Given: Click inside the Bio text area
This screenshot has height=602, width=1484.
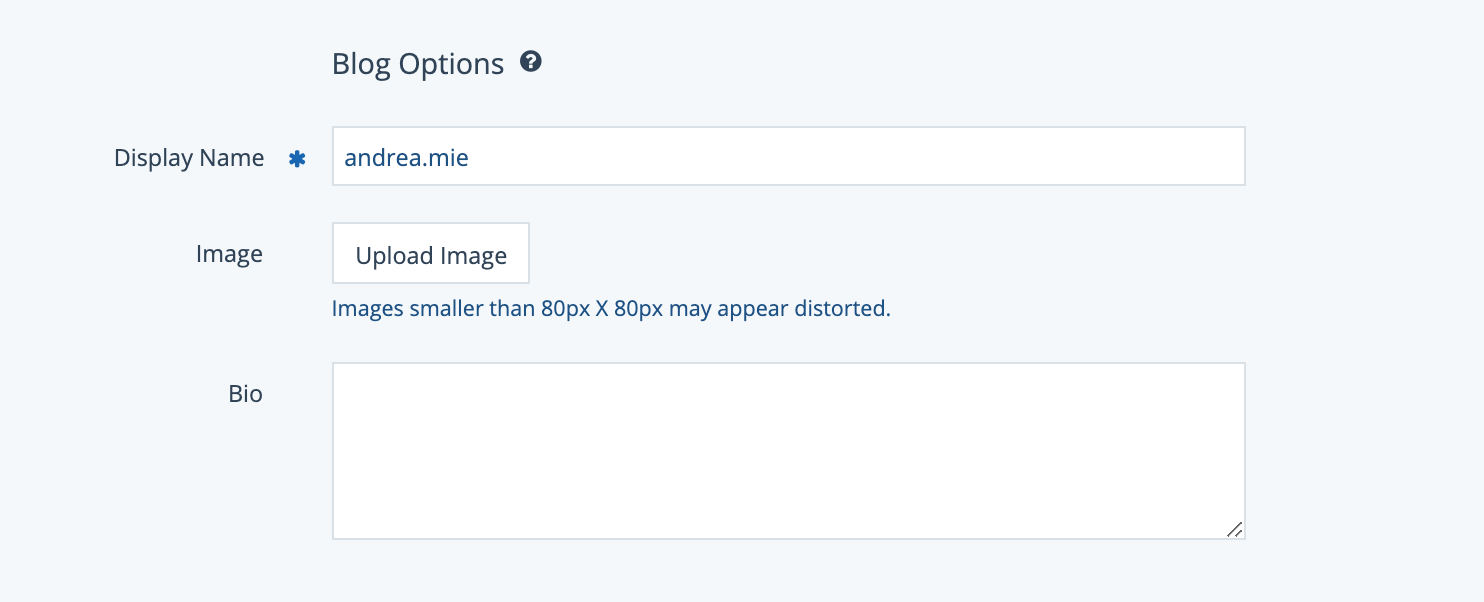Looking at the screenshot, I should pos(788,450).
